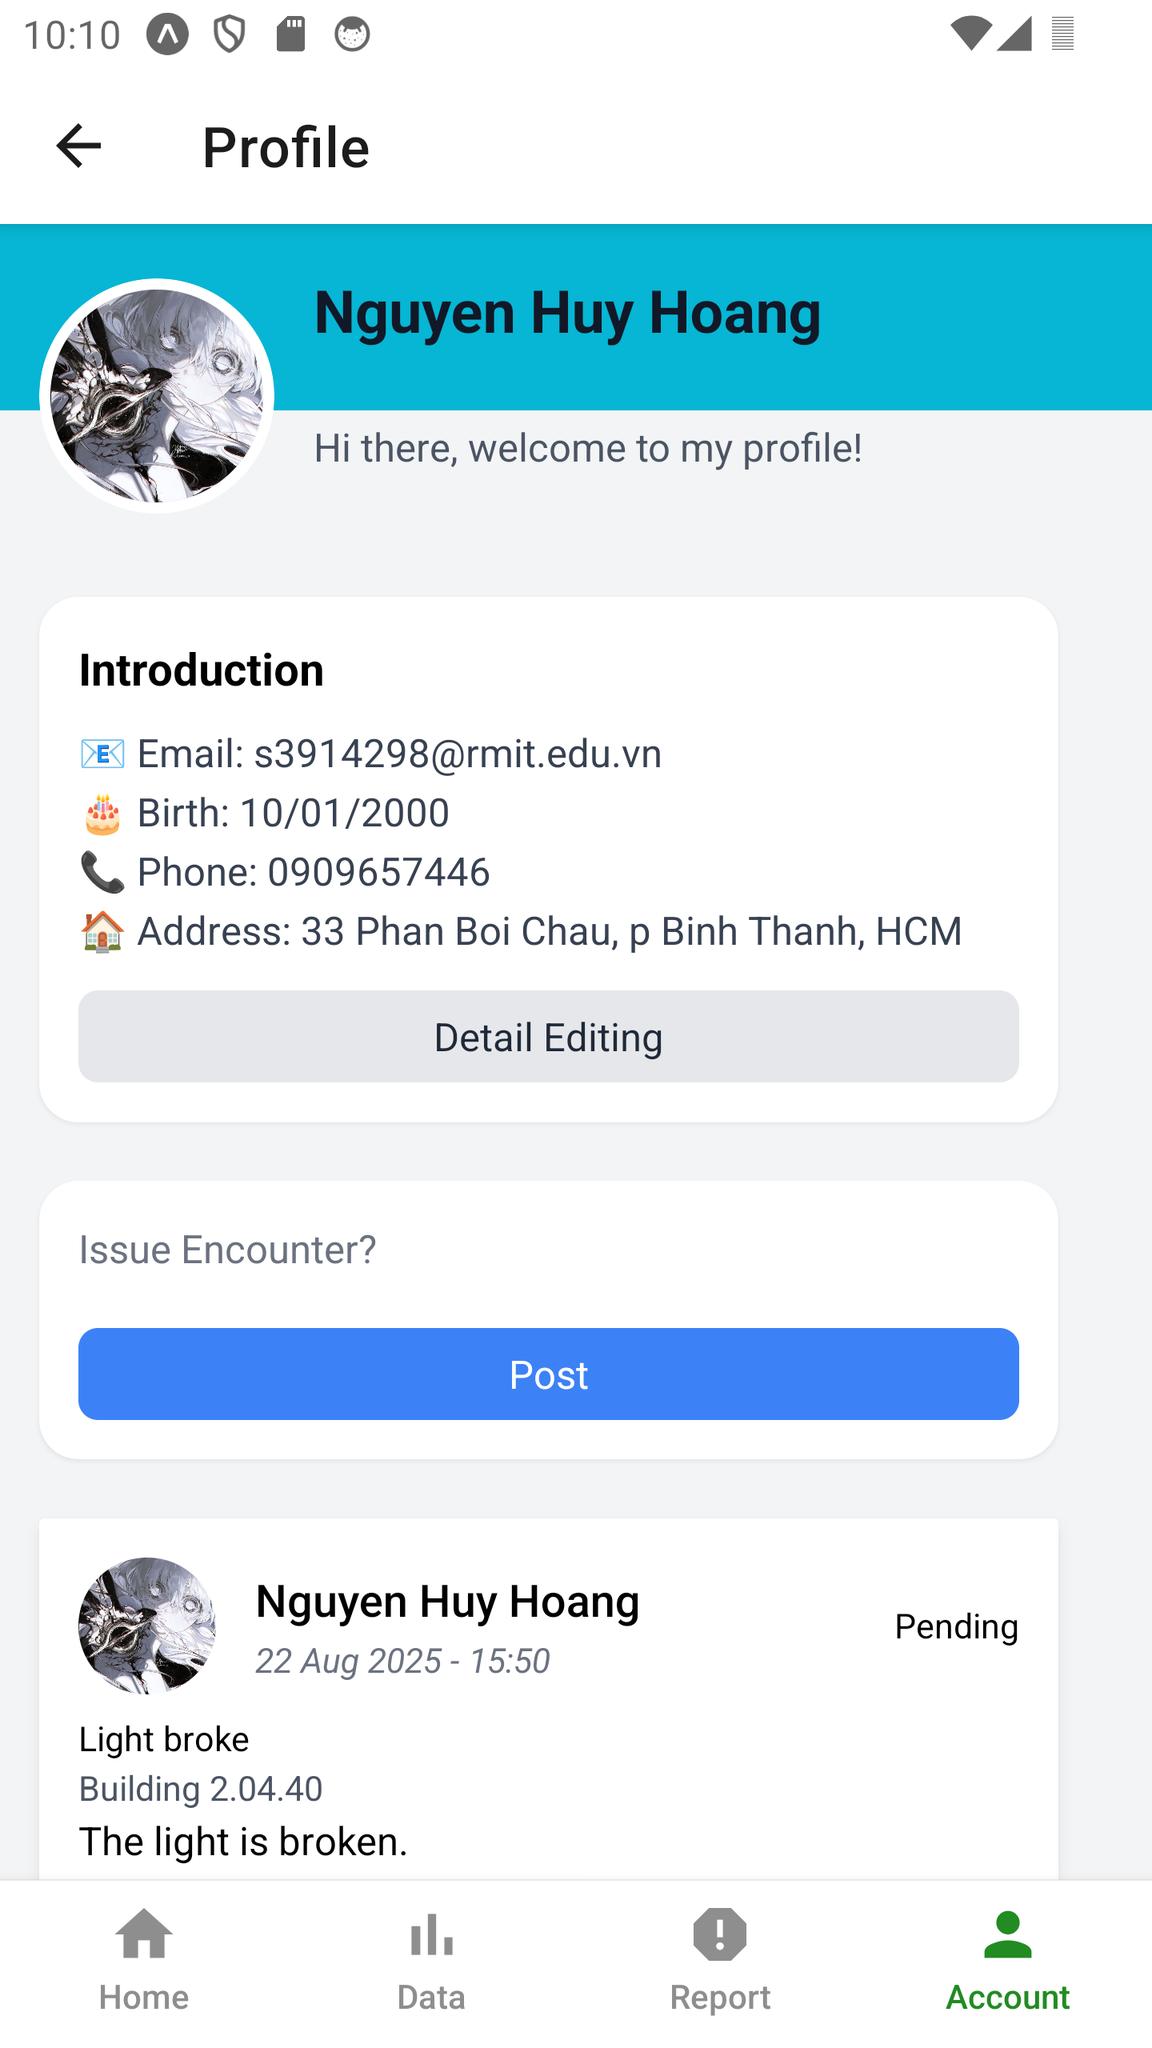The width and height of the screenshot is (1152, 2048).
Task: Switch to the Data tab
Action: (431, 1960)
